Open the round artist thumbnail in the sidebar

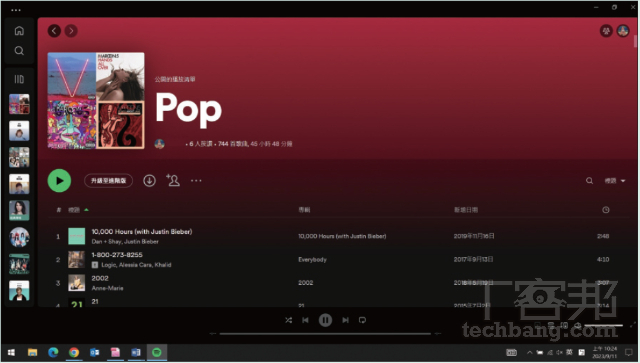[19, 237]
